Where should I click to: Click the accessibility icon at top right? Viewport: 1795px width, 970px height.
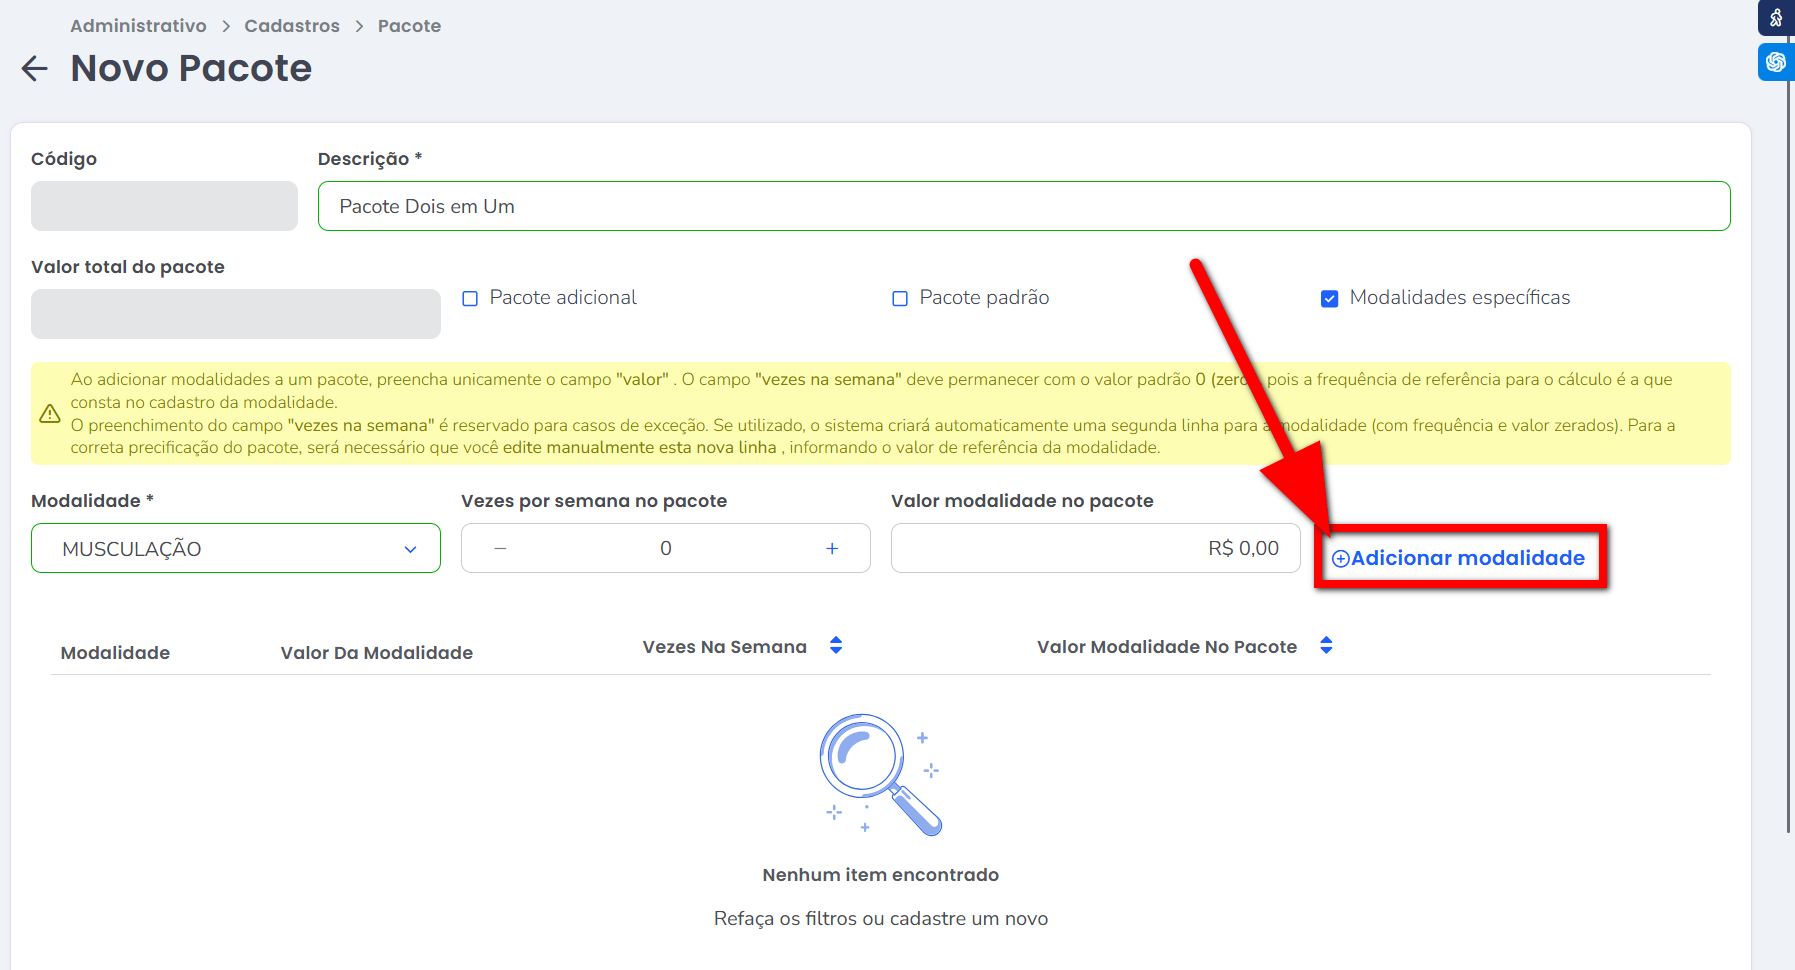[1776, 18]
